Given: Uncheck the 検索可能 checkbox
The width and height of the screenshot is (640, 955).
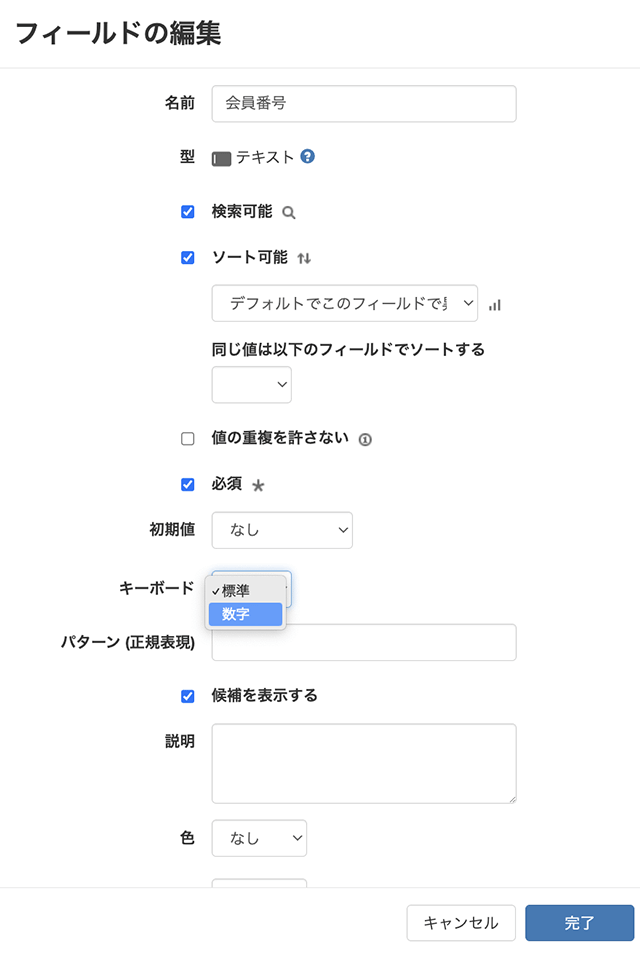Looking at the screenshot, I should click(x=186, y=211).
